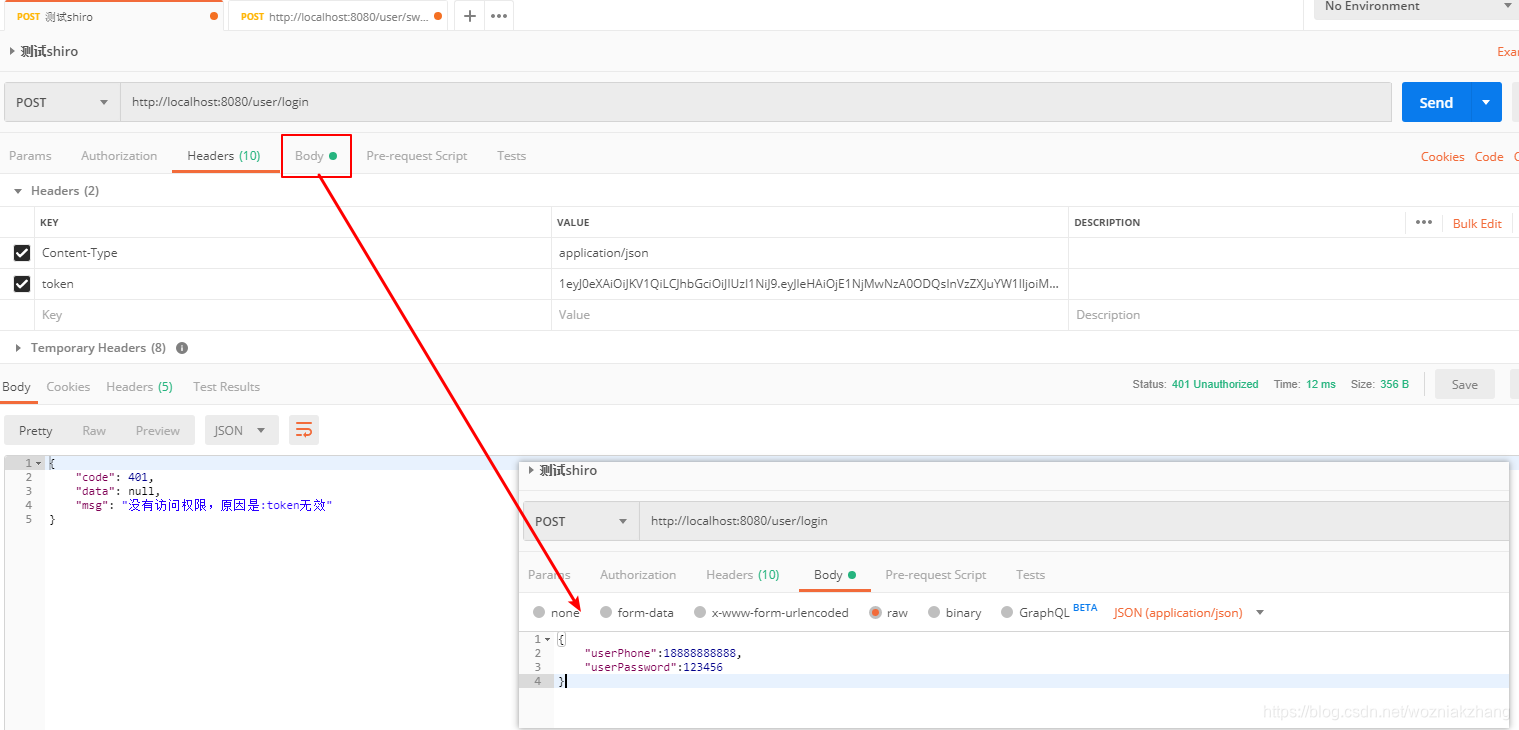Uncheck the Content-Type header checkbox
The image size is (1519, 730).
coord(21,252)
